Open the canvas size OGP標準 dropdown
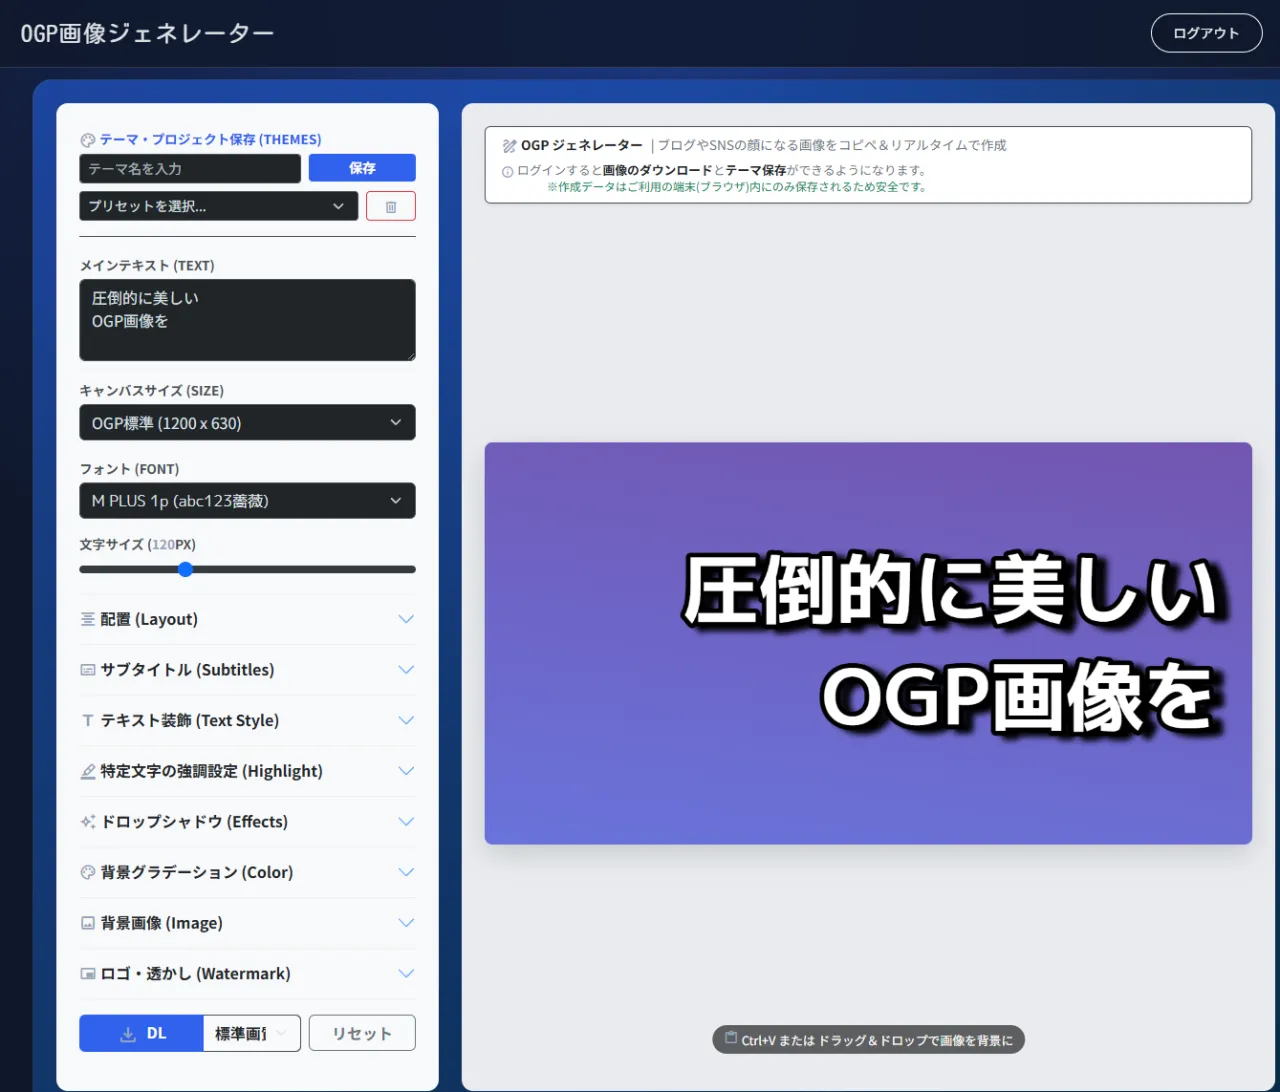1280x1092 pixels. point(247,423)
